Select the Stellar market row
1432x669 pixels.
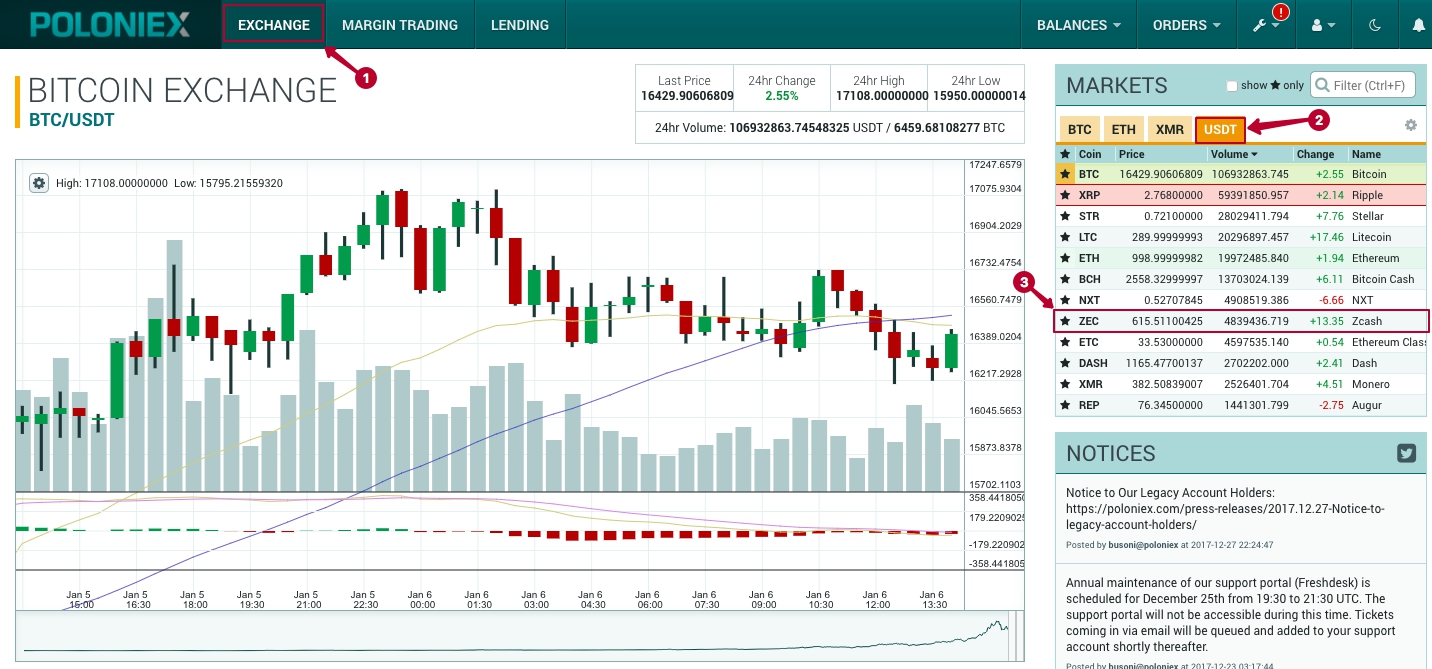(1241, 216)
